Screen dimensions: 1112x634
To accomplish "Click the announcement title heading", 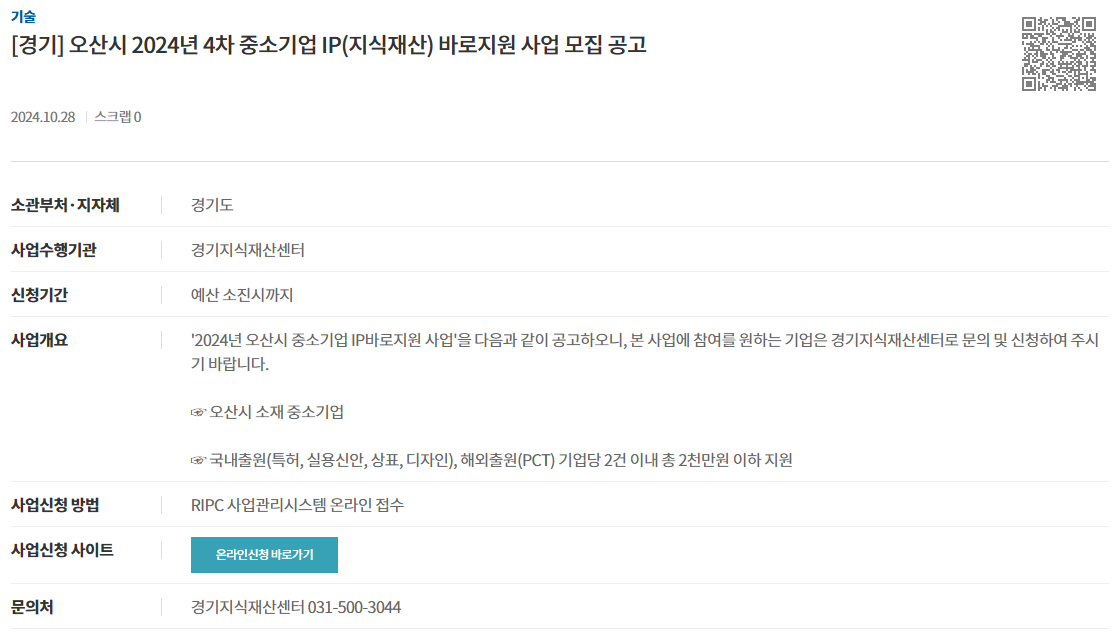I will [x=328, y=45].
